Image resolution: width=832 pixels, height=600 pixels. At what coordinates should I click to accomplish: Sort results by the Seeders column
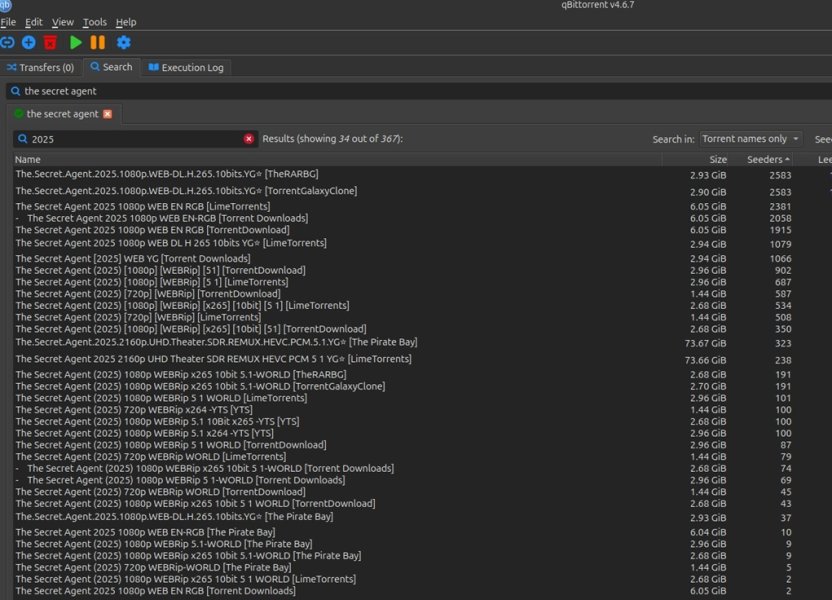pos(767,159)
